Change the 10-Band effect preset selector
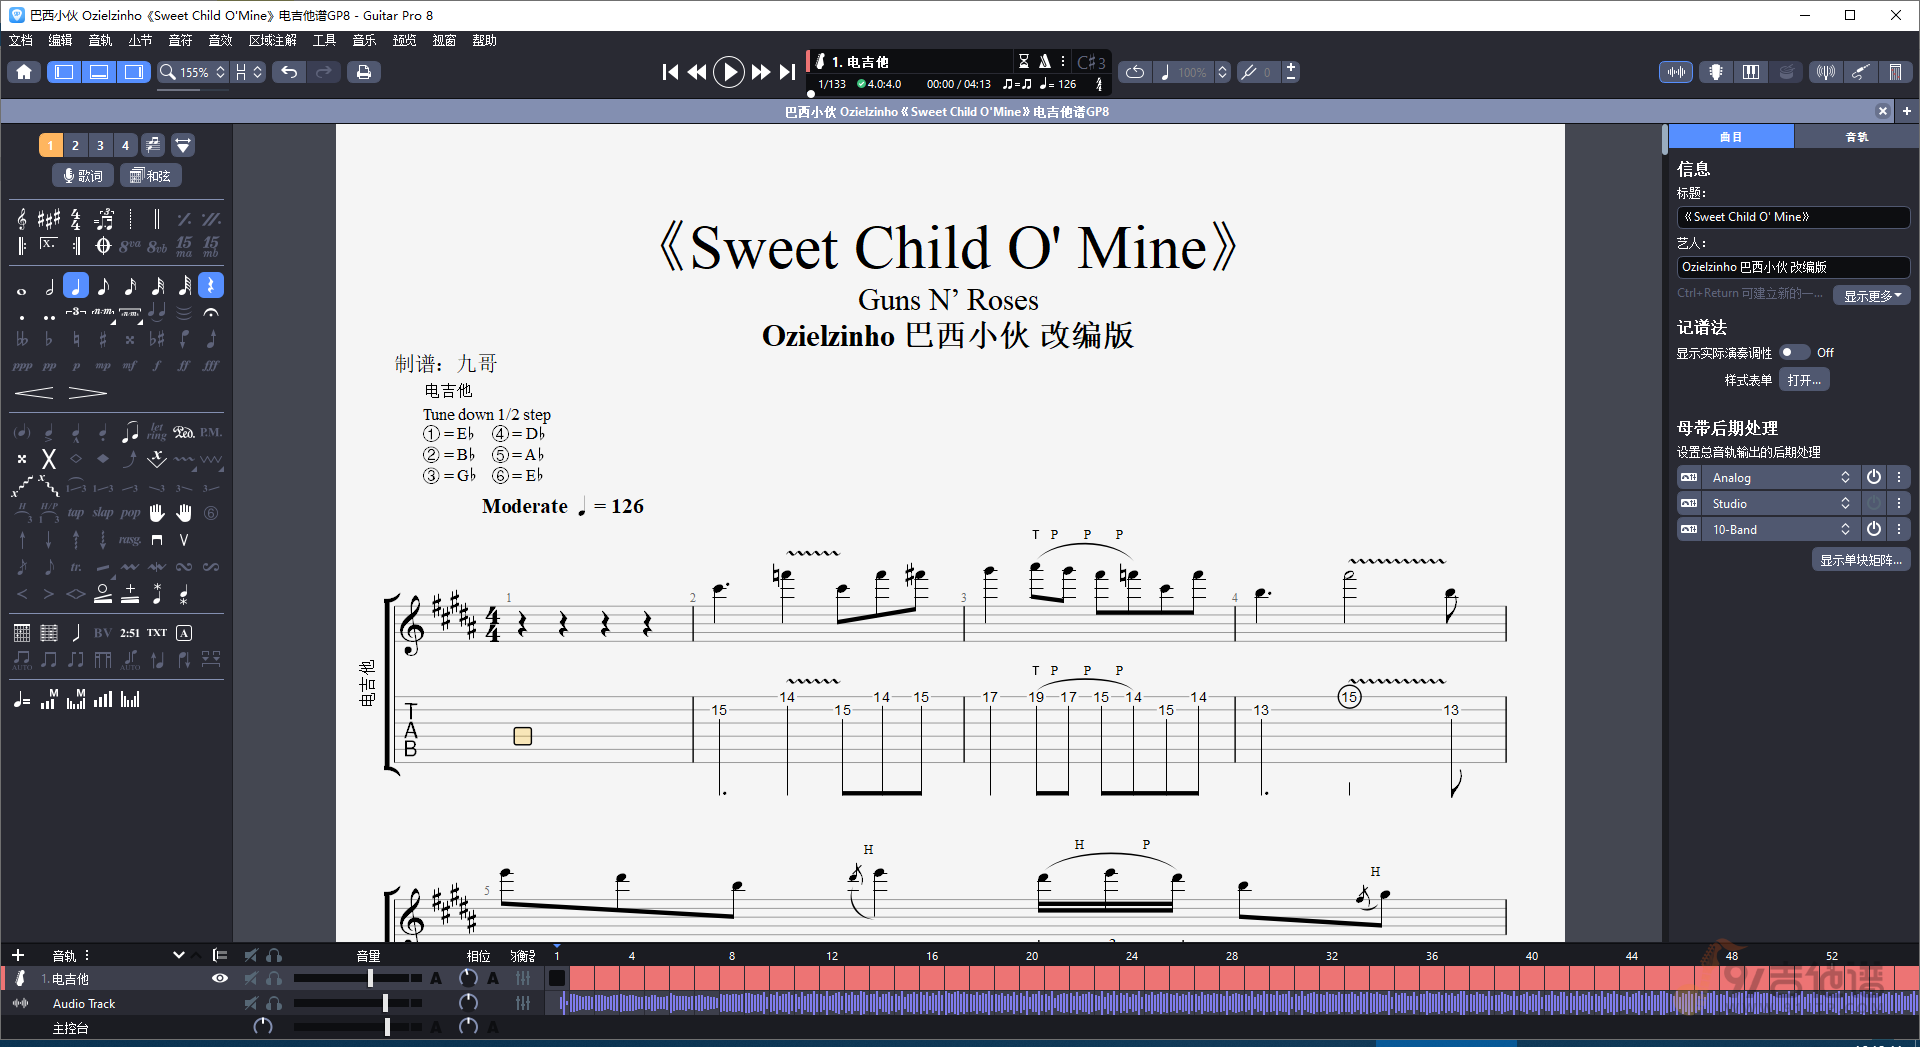Screen dimensions: 1920x1047 pyautogui.click(x=1781, y=529)
